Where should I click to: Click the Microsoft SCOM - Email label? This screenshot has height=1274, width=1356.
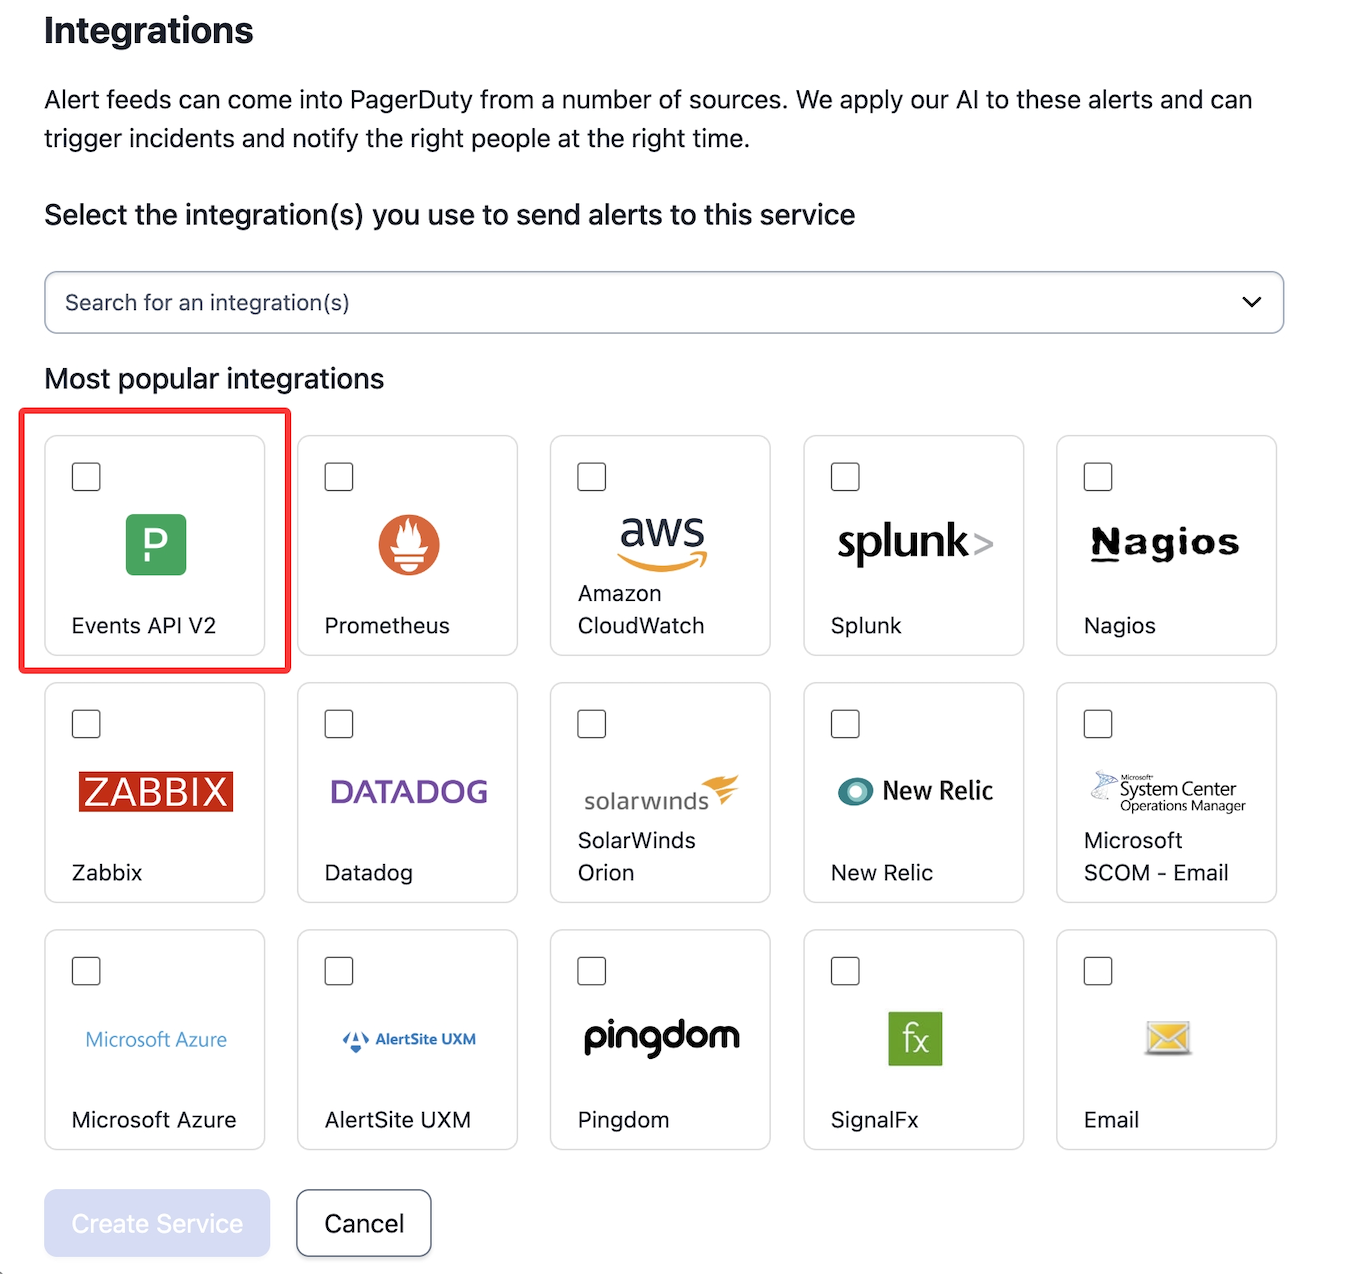[x=1156, y=857]
